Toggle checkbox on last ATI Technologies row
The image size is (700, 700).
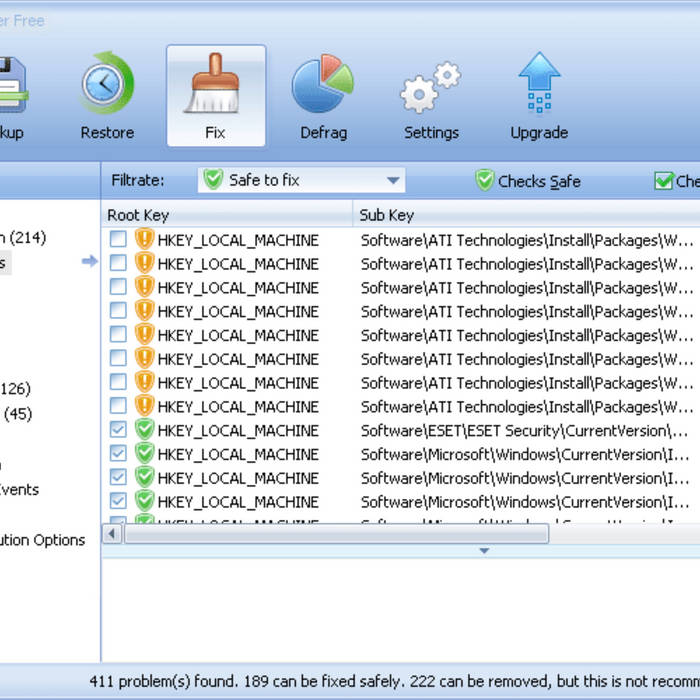[x=118, y=406]
